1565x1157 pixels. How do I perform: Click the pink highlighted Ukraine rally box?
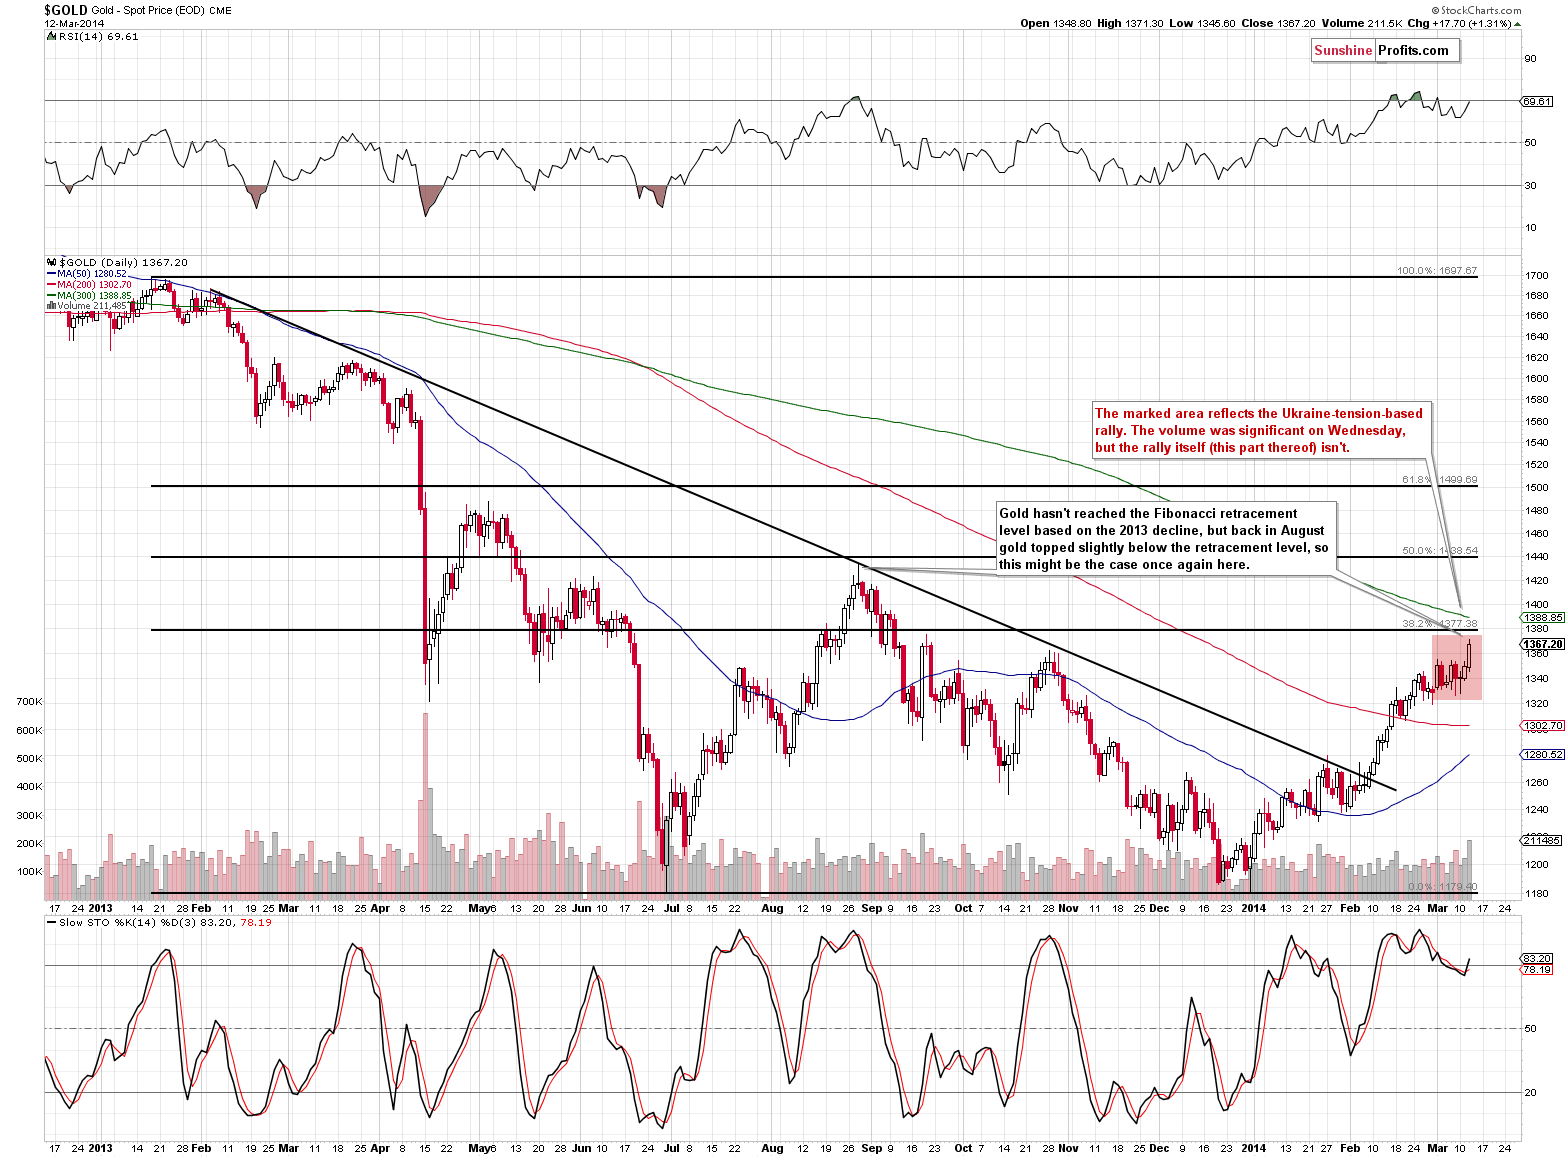click(1456, 667)
